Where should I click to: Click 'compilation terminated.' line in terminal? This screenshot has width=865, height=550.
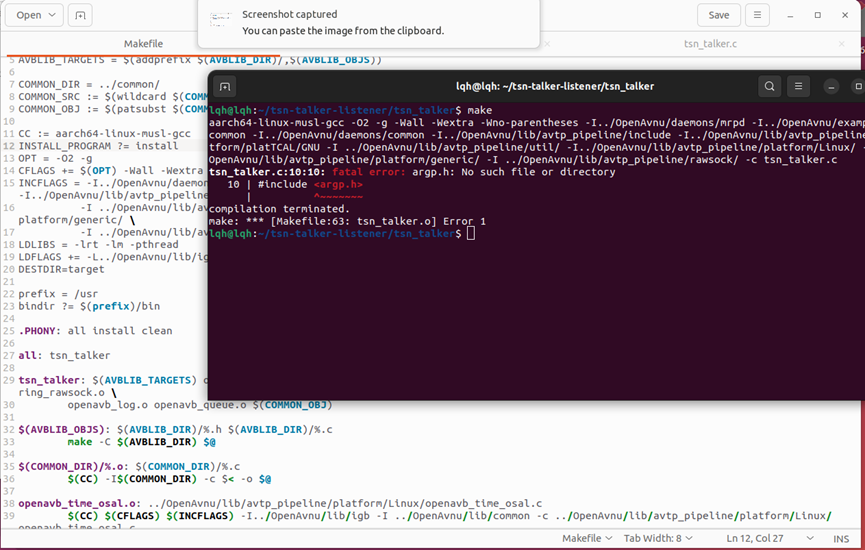coord(279,209)
